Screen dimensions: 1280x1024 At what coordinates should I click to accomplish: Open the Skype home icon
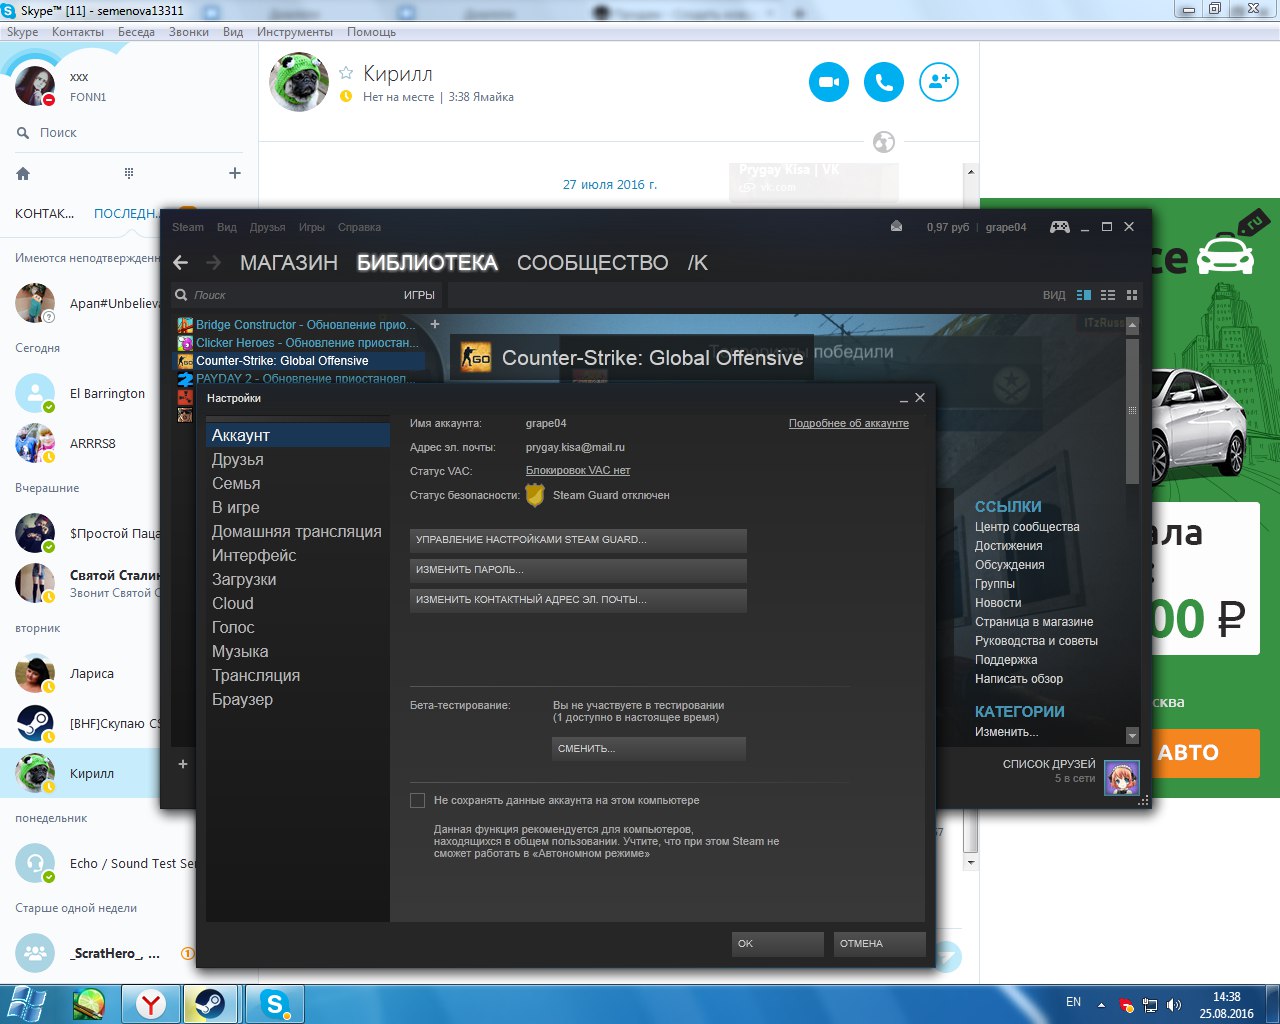pos(23,173)
